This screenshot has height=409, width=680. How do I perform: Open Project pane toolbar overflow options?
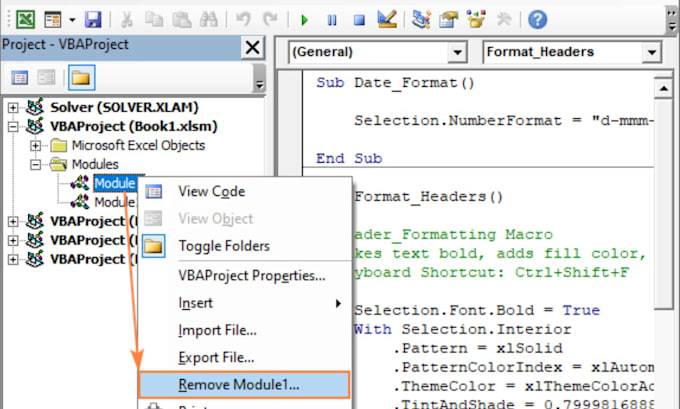pyautogui.click(x=259, y=79)
